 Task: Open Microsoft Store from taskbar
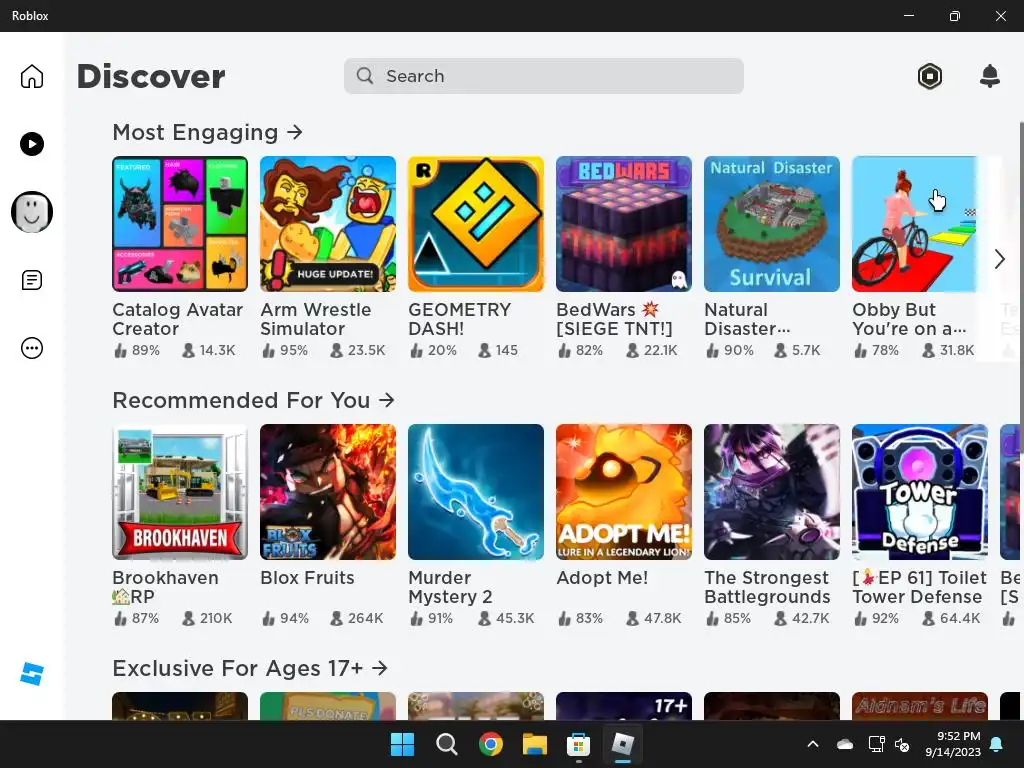point(579,744)
